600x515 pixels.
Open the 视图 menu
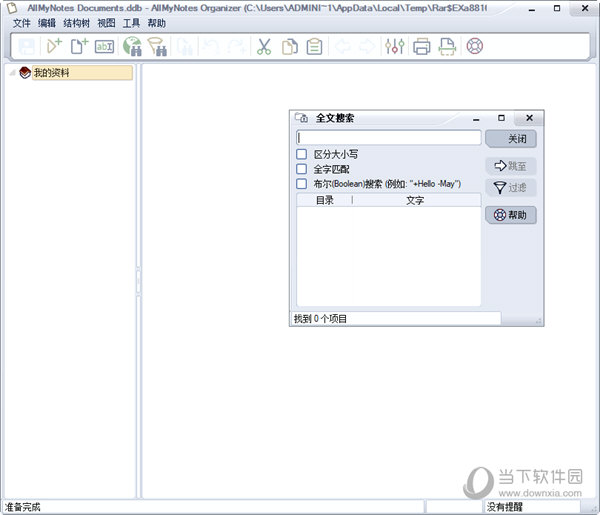pyautogui.click(x=106, y=23)
